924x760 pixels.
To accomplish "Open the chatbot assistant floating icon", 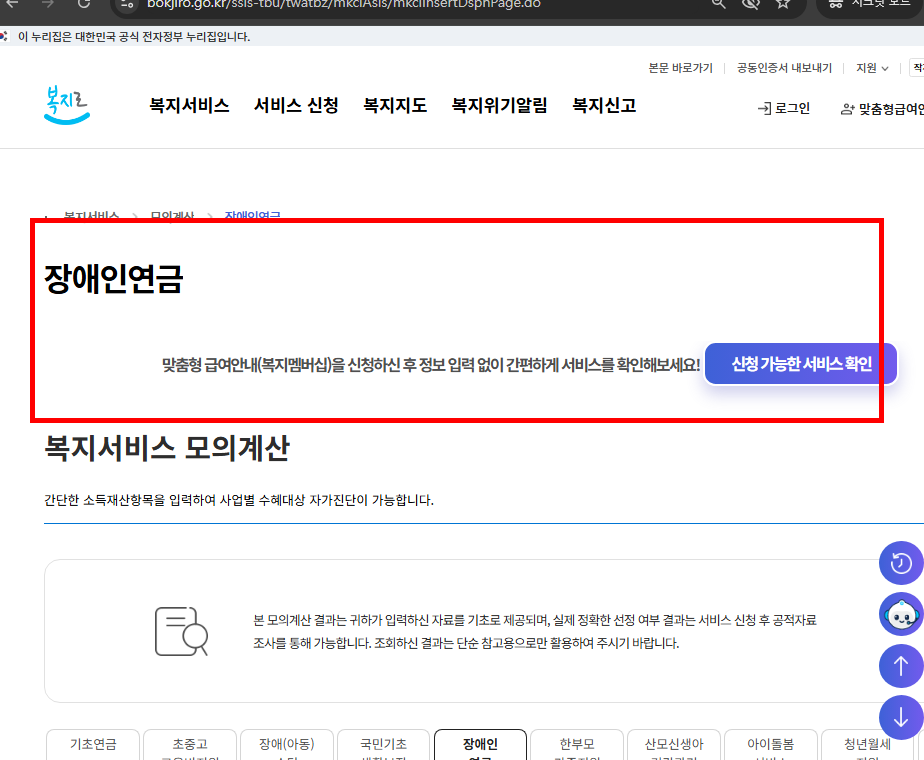I will (902, 614).
